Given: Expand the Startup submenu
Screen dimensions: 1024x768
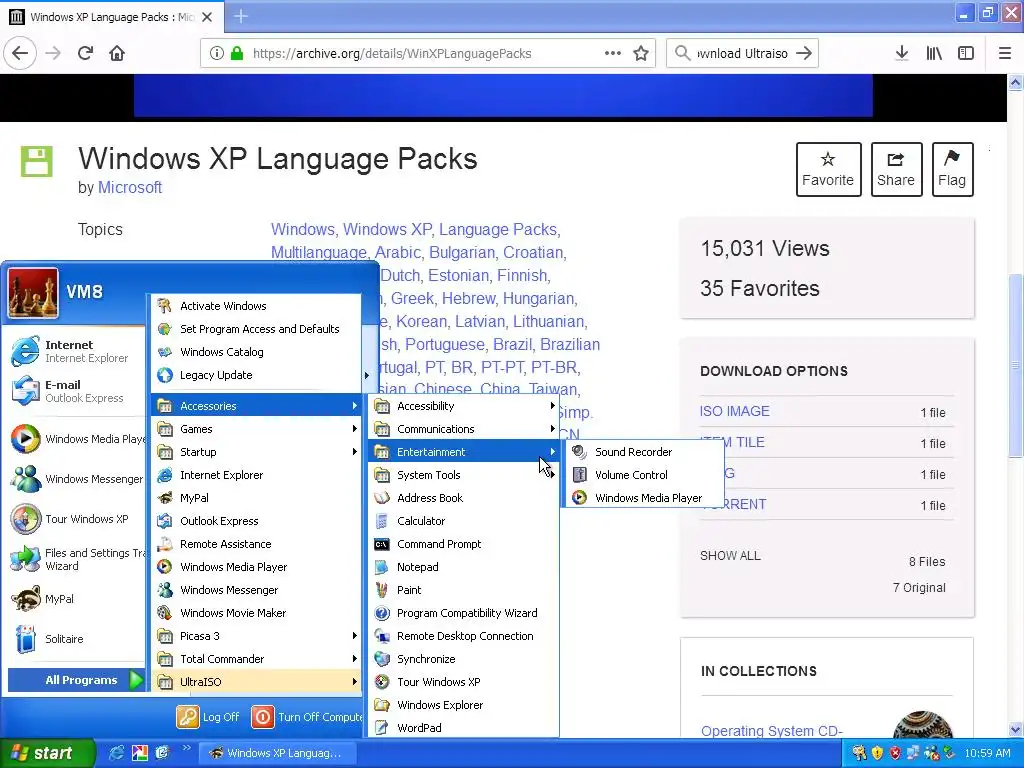Looking at the screenshot, I should pos(257,452).
